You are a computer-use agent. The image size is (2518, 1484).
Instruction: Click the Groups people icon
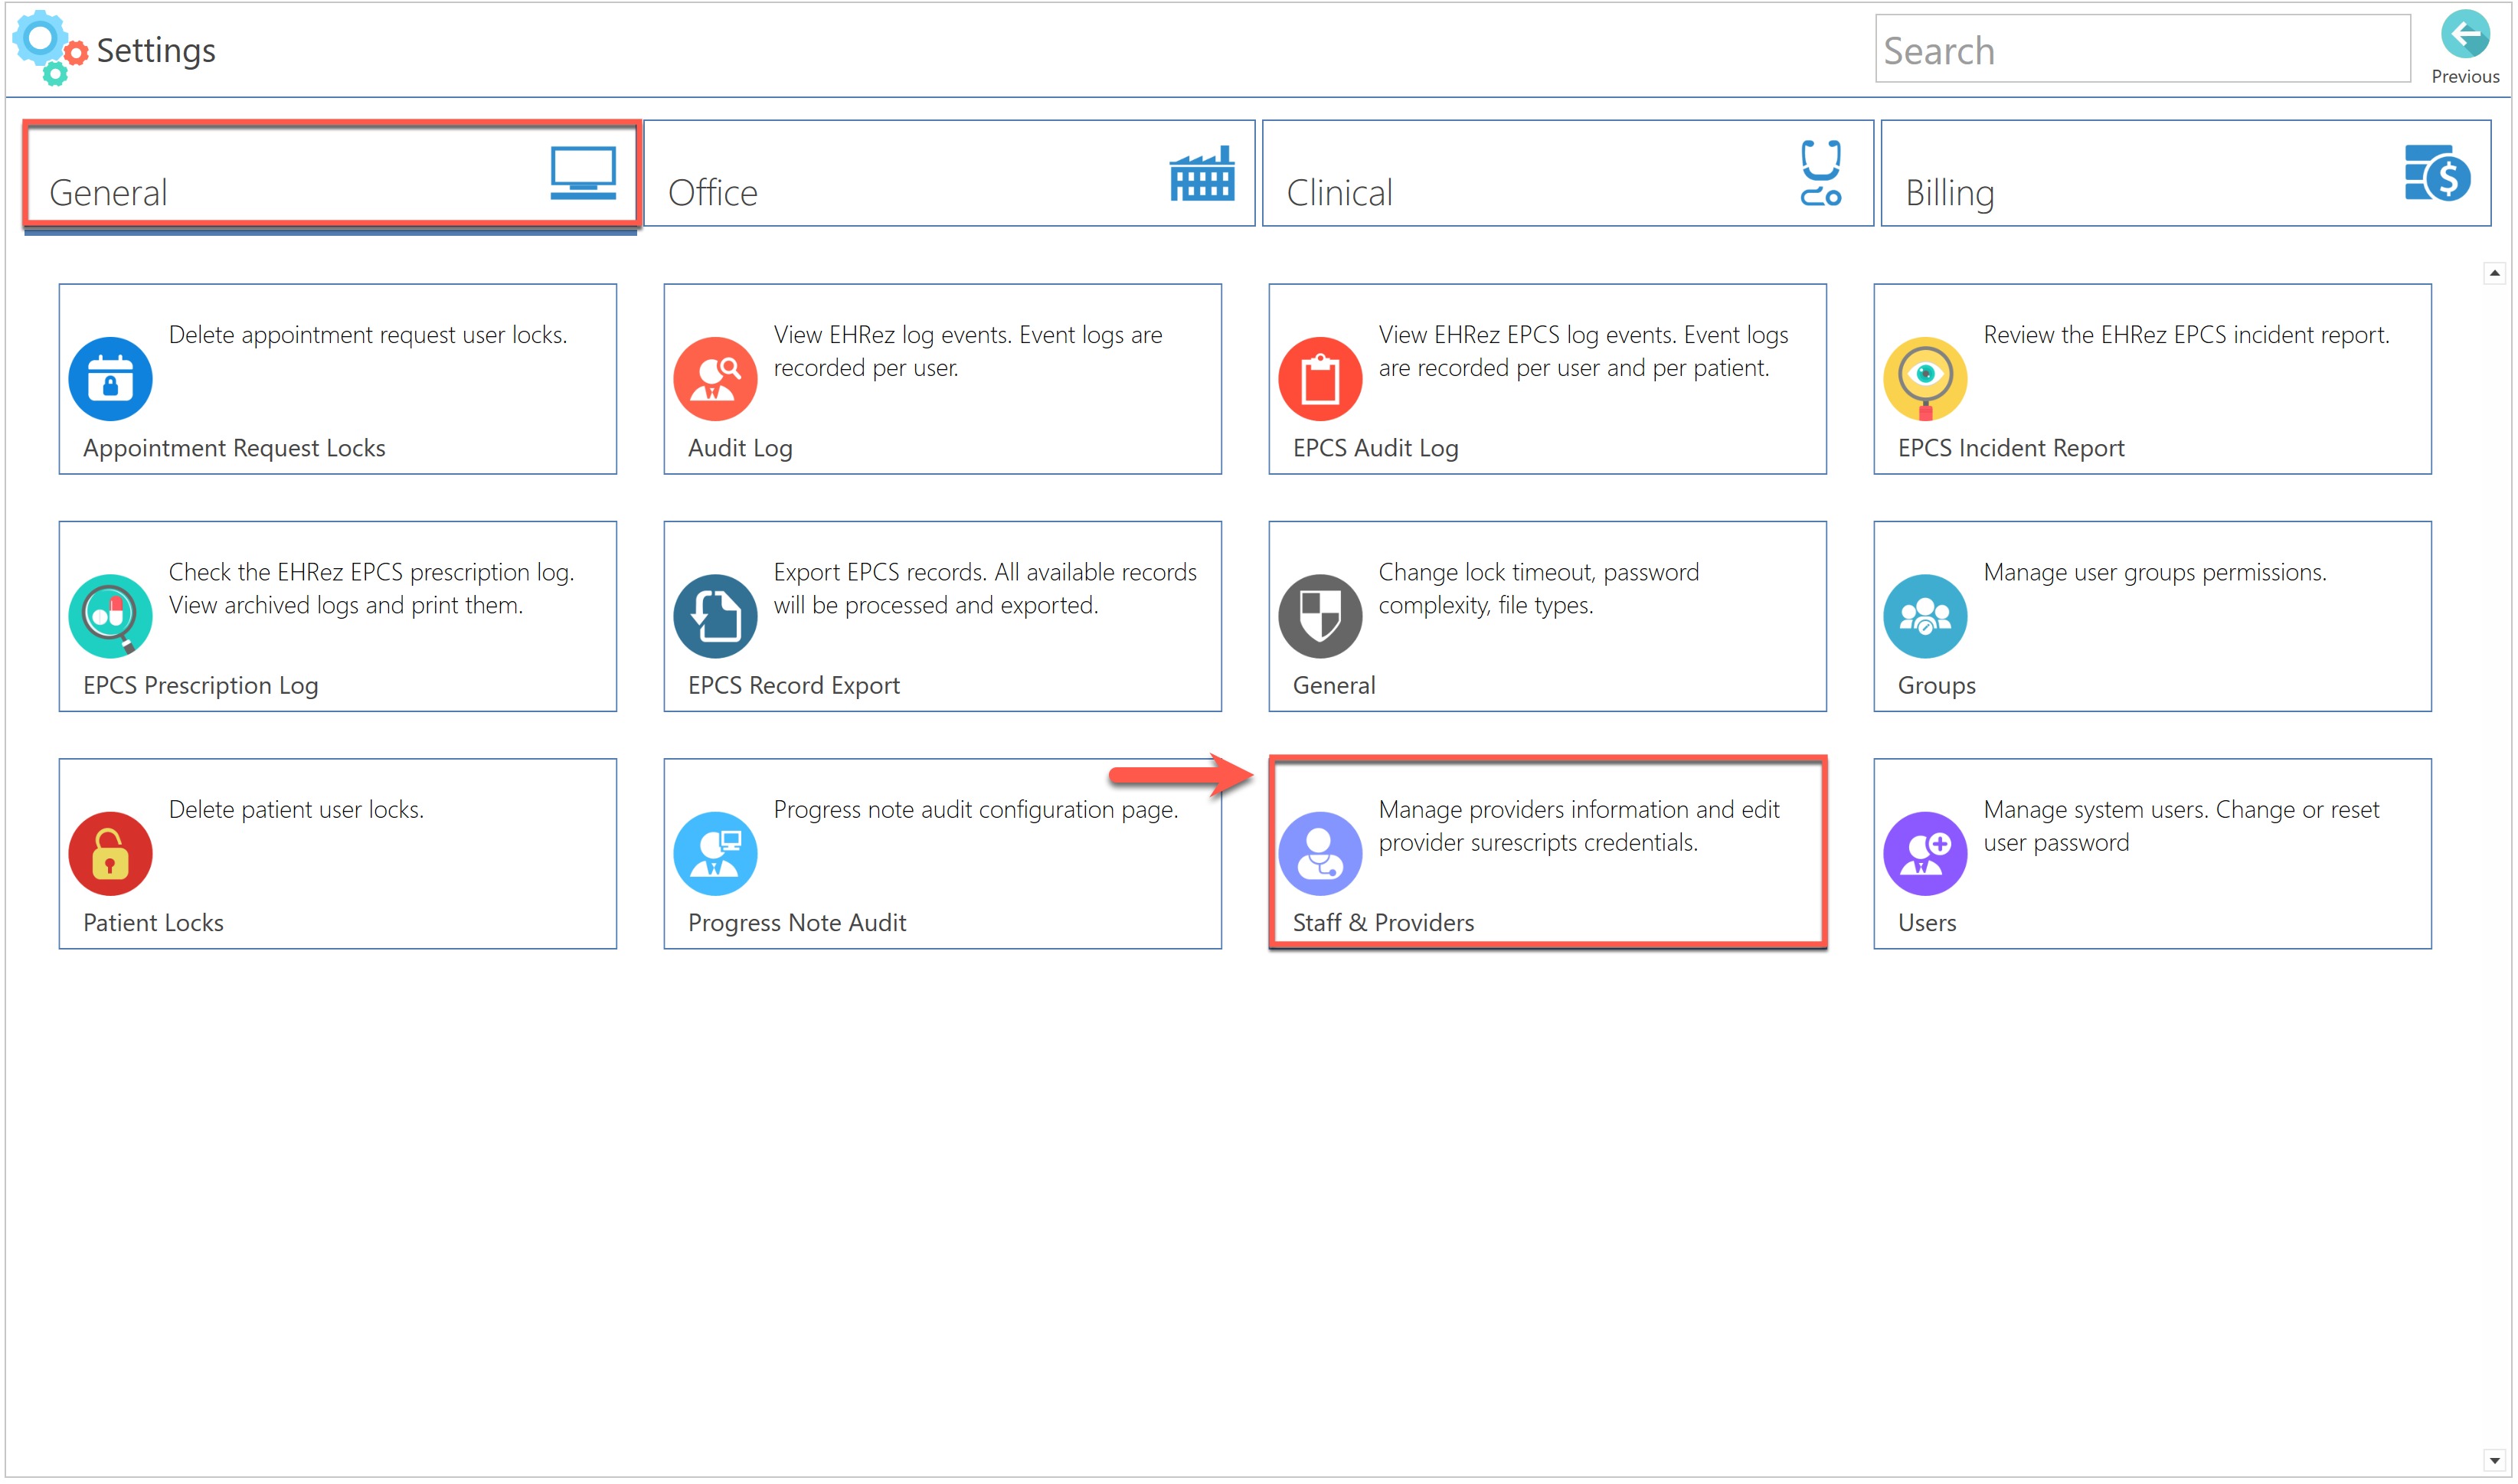pyautogui.click(x=1925, y=616)
